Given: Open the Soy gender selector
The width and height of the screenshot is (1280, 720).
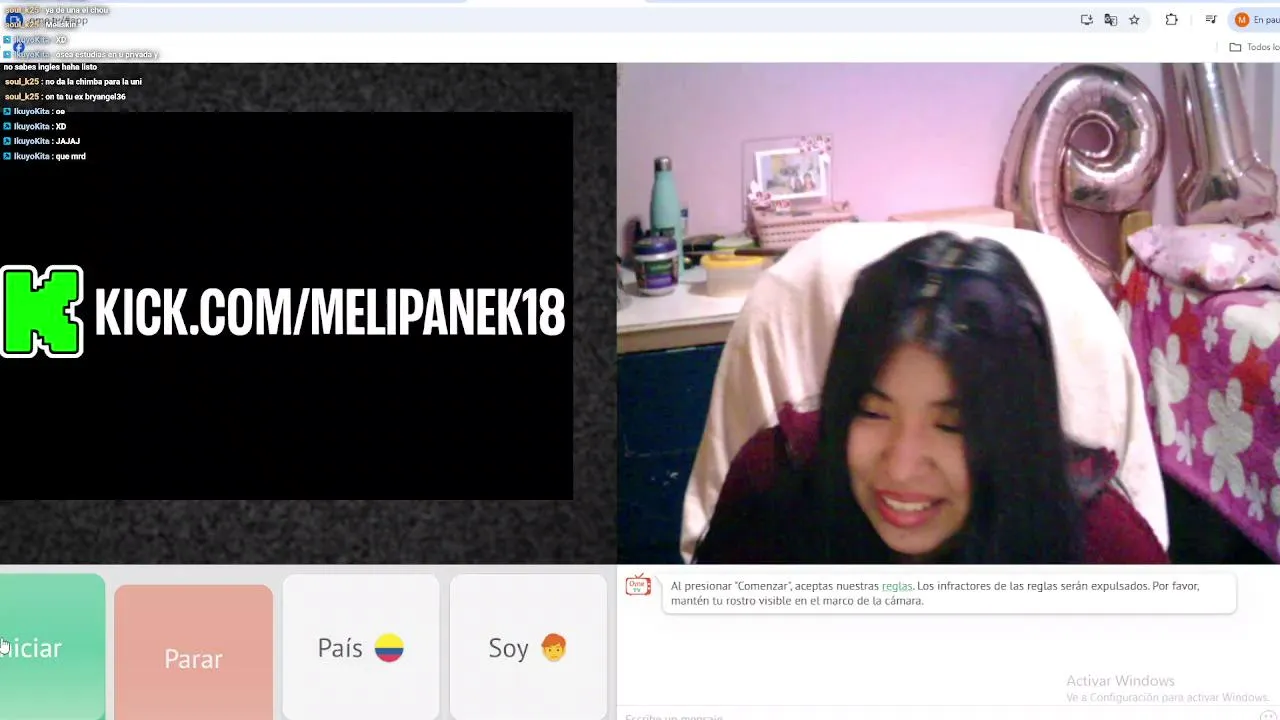Looking at the screenshot, I should [527, 648].
